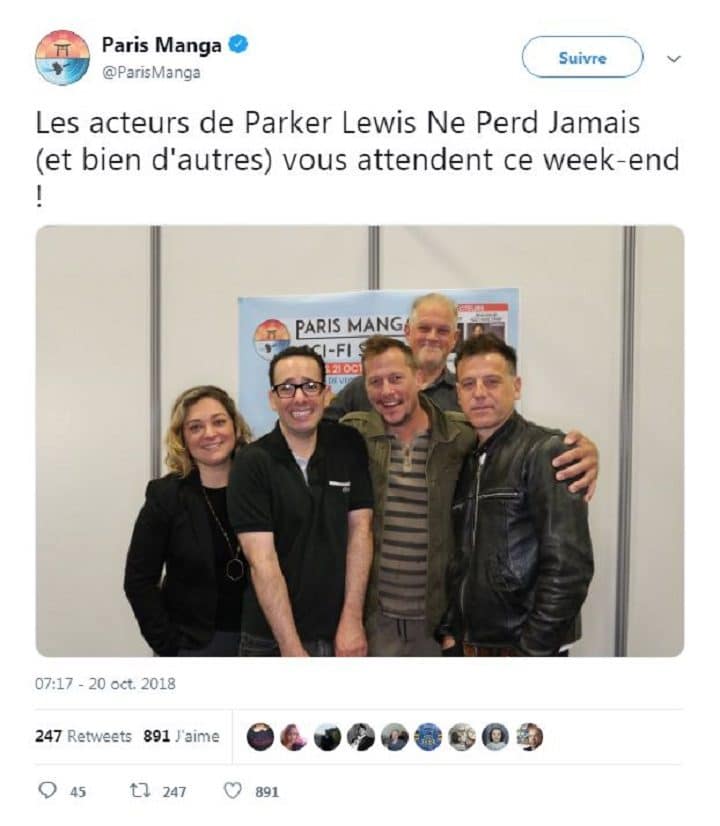Viewport: 720px width, 826px height.
Task: Like the tweet with heart icon
Action: click(233, 790)
